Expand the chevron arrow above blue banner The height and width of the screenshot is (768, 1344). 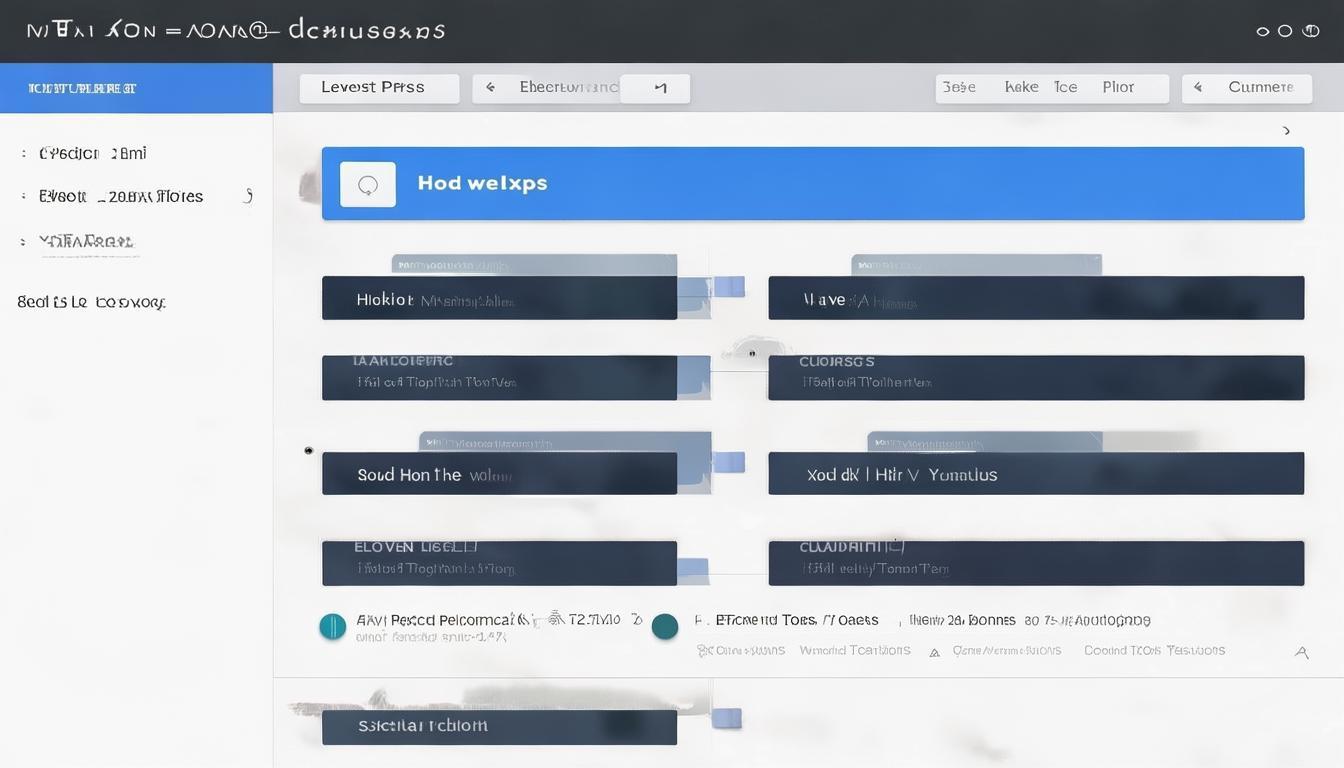pyautogui.click(x=1286, y=131)
